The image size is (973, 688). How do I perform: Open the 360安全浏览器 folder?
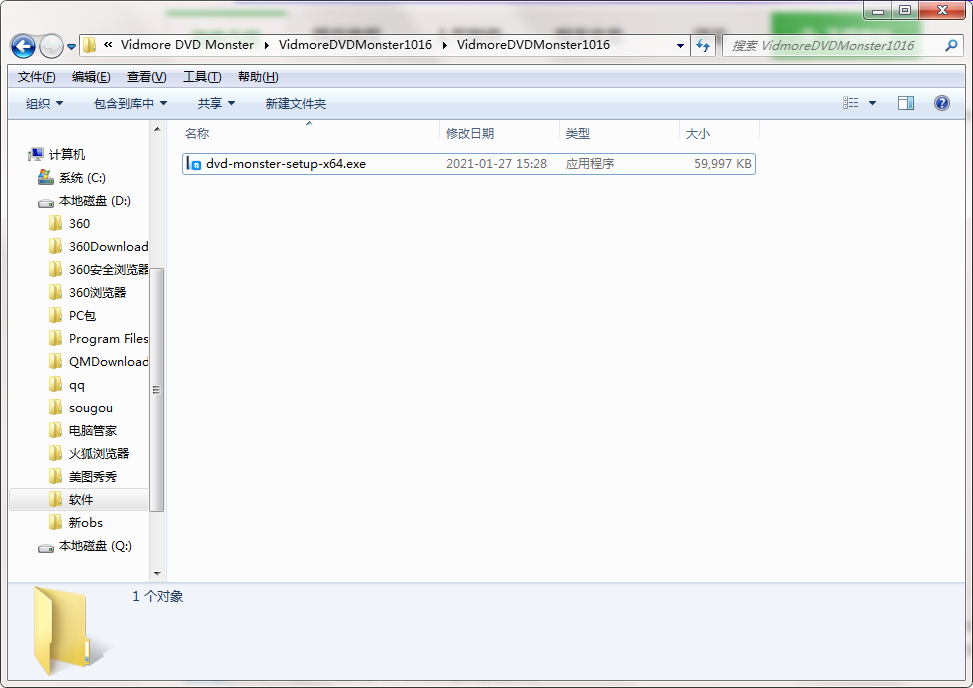point(109,269)
